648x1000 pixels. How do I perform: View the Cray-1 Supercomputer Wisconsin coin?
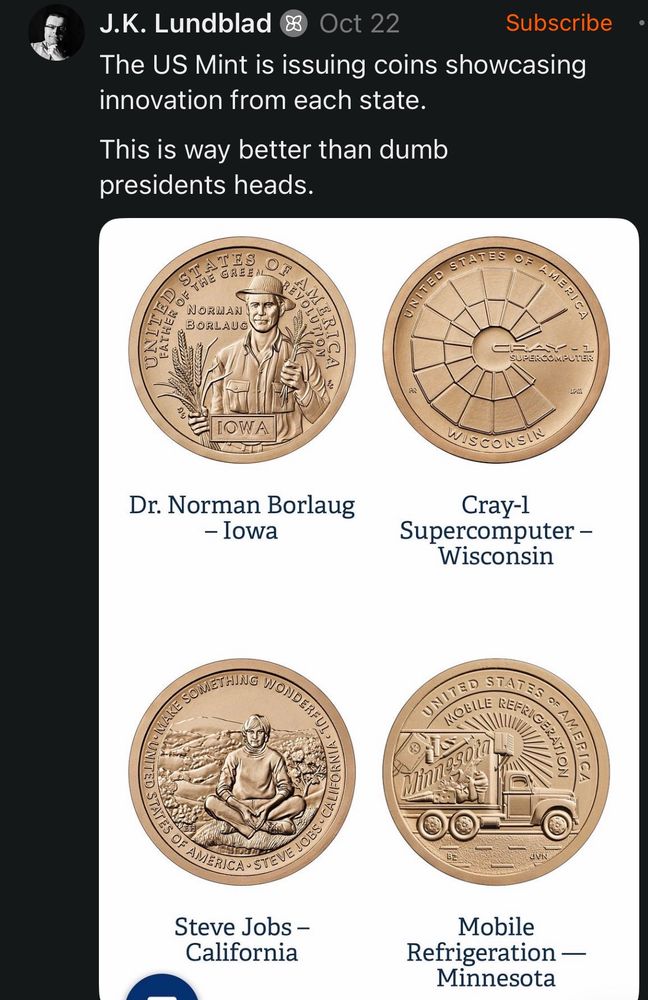pos(496,349)
